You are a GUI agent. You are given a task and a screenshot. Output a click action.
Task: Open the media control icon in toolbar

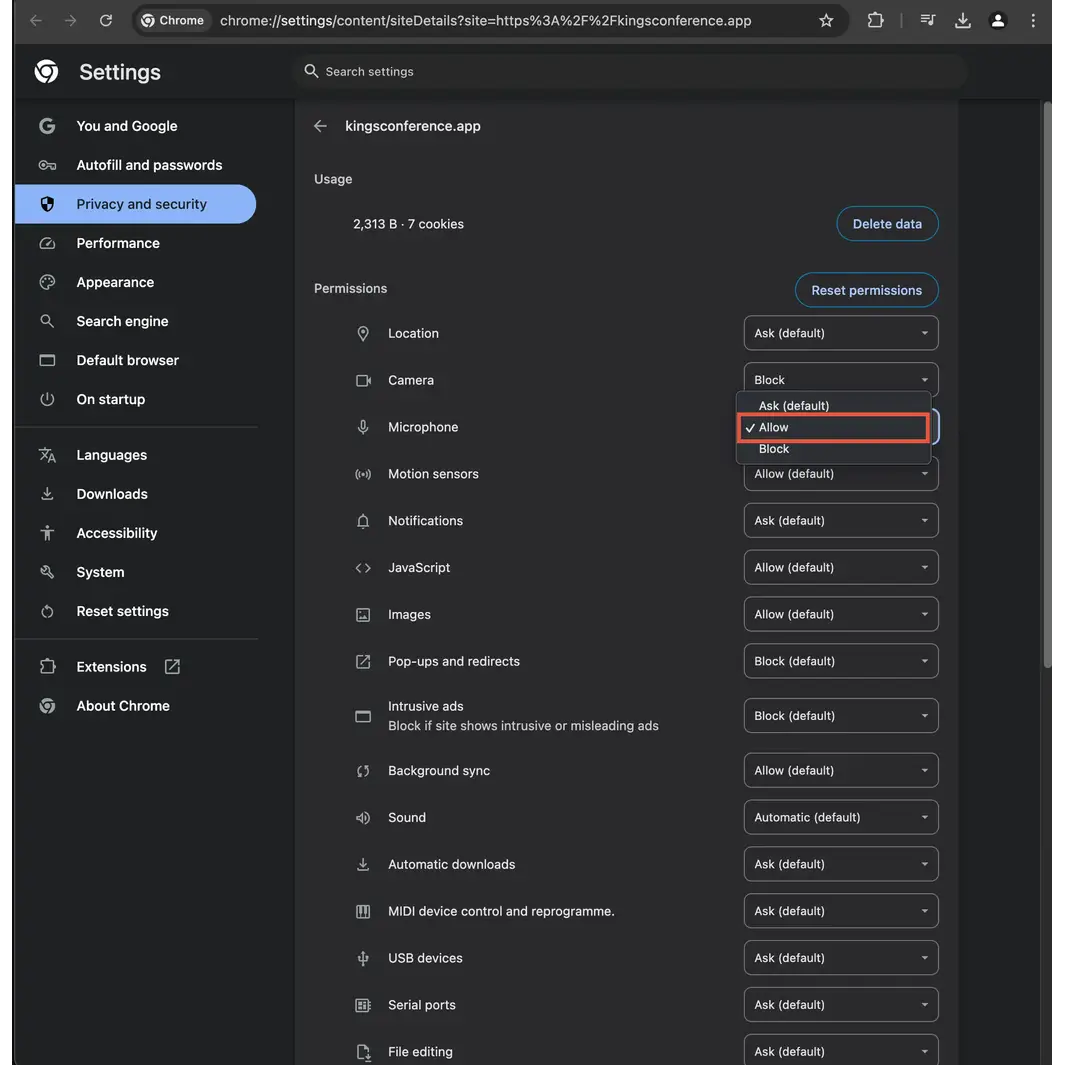click(x=928, y=20)
